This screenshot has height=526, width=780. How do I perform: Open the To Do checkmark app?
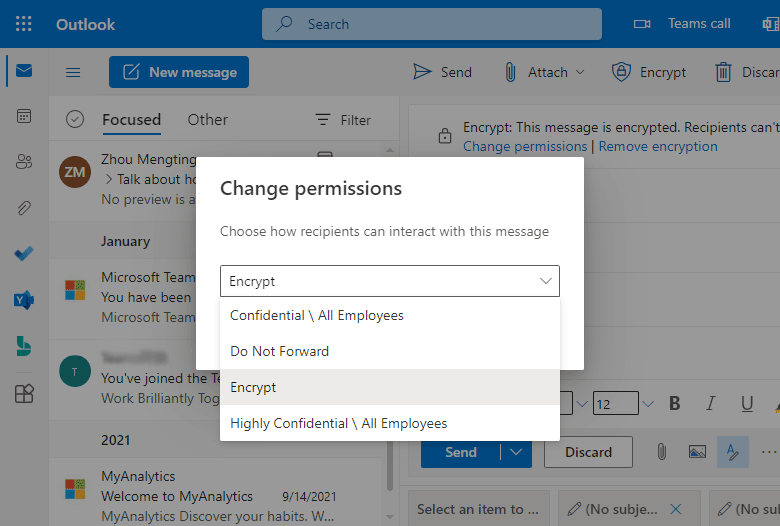pyautogui.click(x=24, y=254)
